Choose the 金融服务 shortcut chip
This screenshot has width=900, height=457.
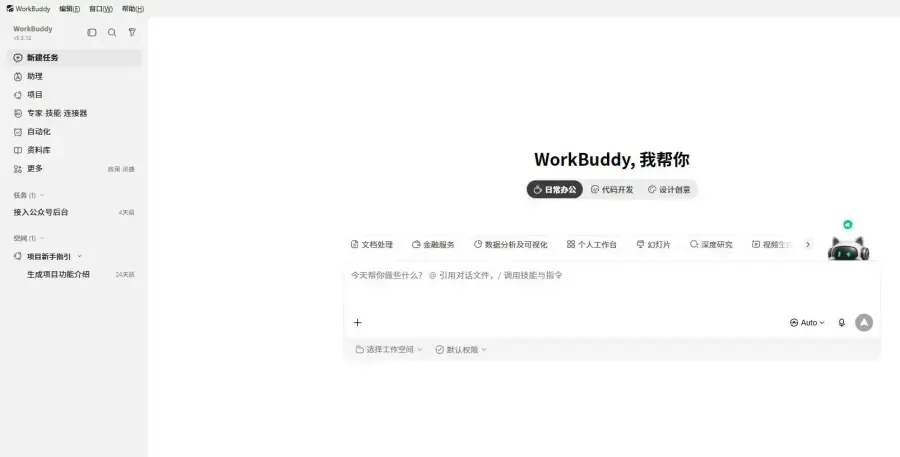pos(433,245)
